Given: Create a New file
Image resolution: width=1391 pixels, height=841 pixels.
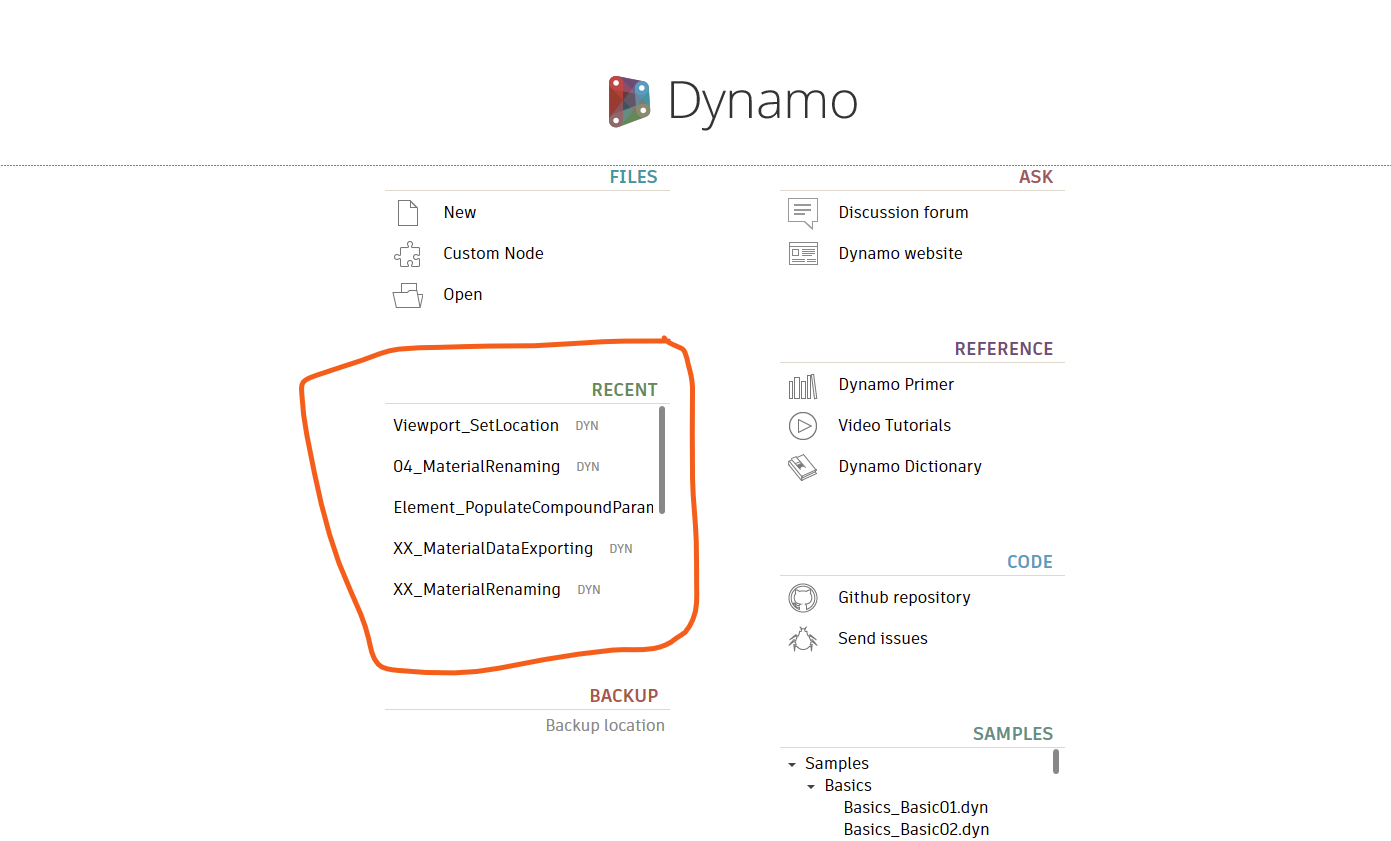Looking at the screenshot, I should (460, 213).
